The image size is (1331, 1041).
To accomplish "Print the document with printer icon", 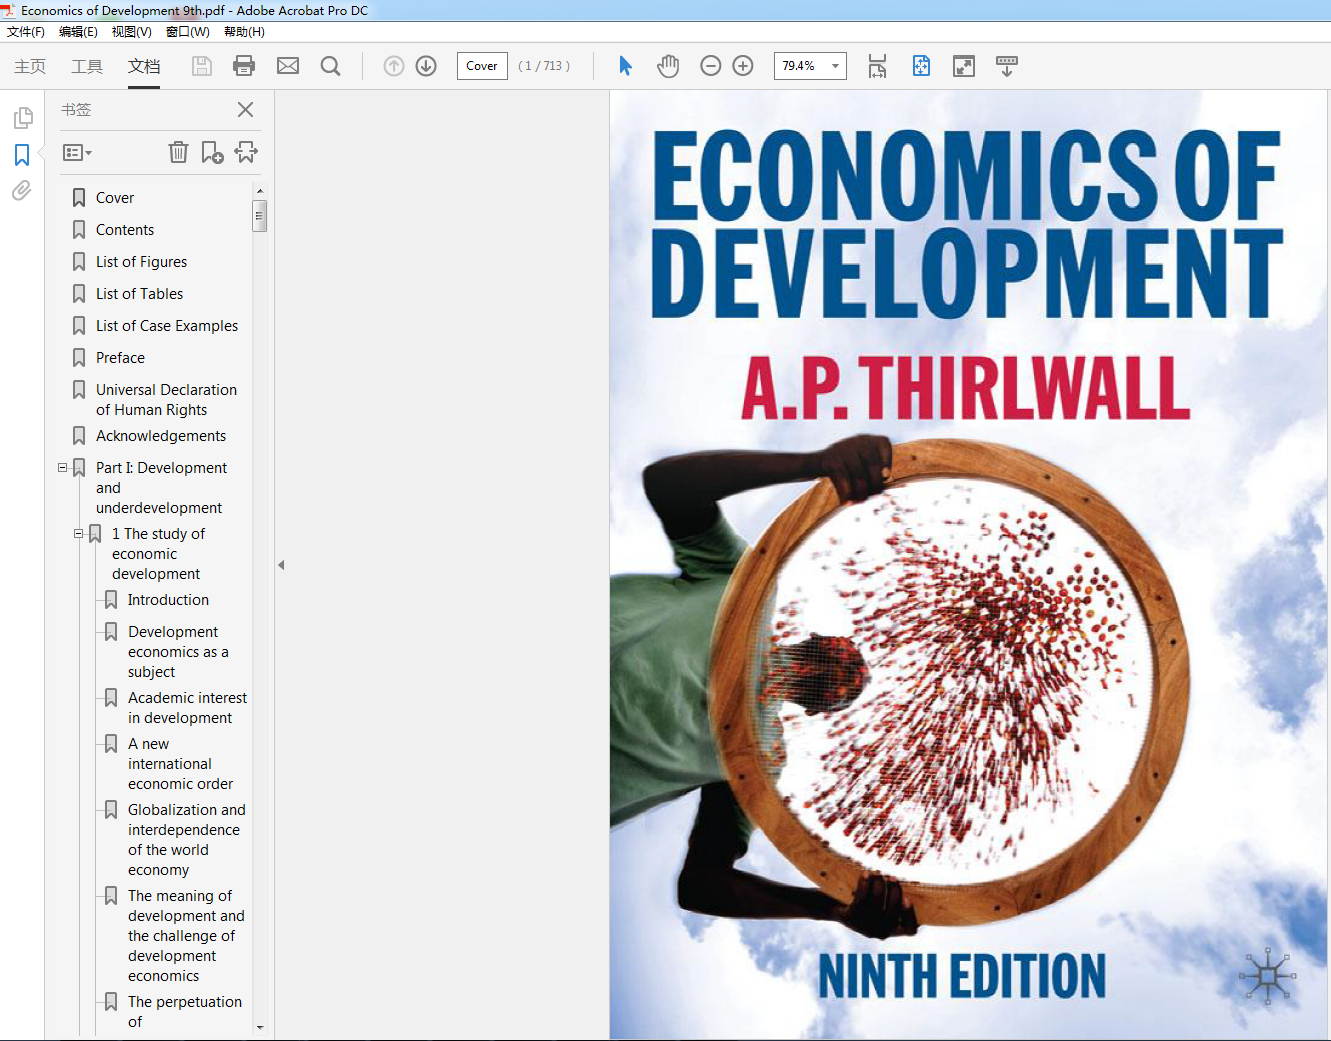I will coord(244,66).
